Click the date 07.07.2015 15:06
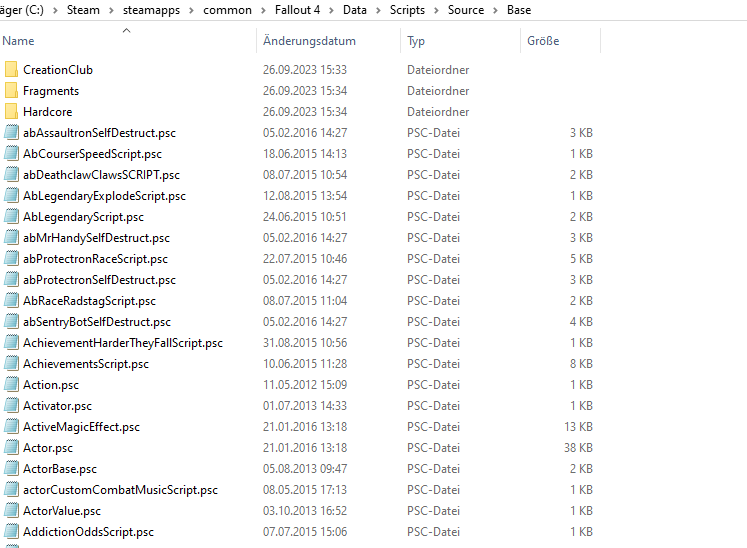This screenshot has height=548, width=747. tap(305, 531)
